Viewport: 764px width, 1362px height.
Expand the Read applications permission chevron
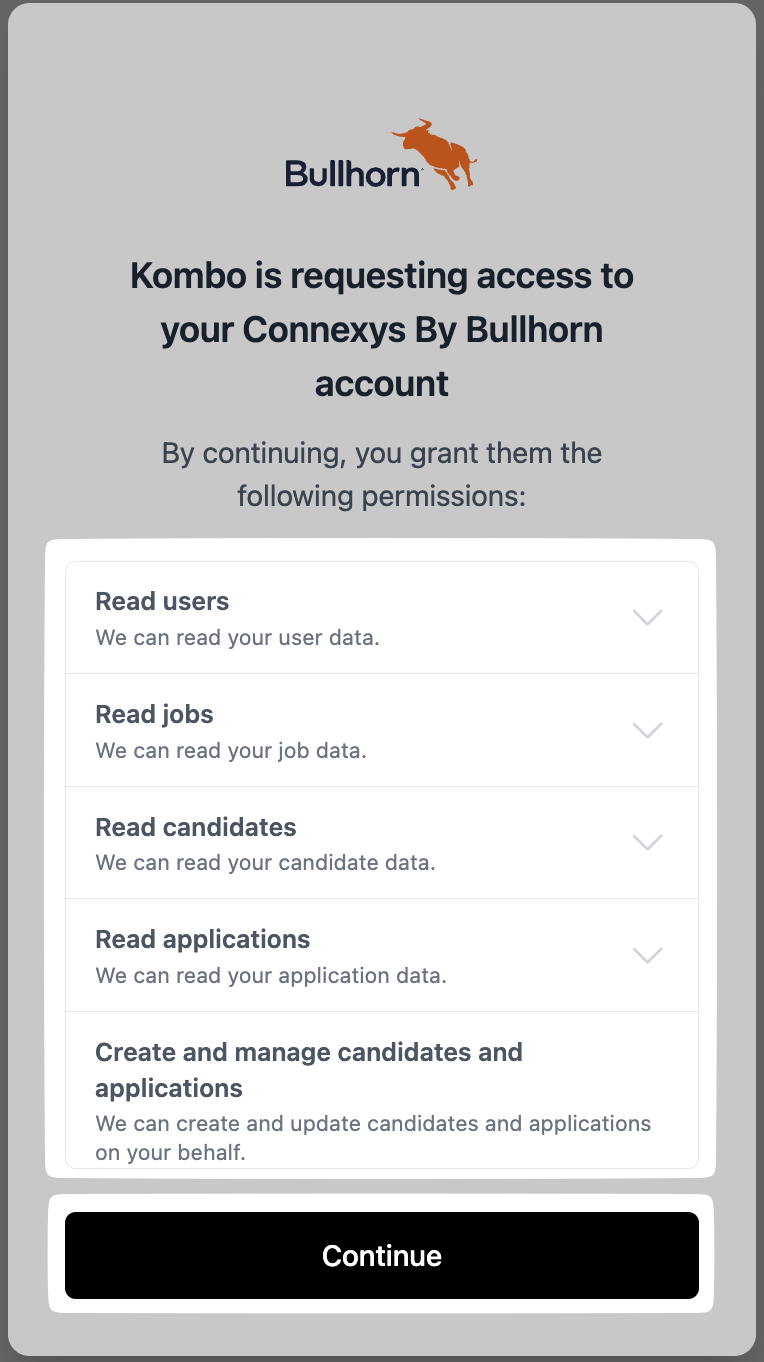coord(648,956)
